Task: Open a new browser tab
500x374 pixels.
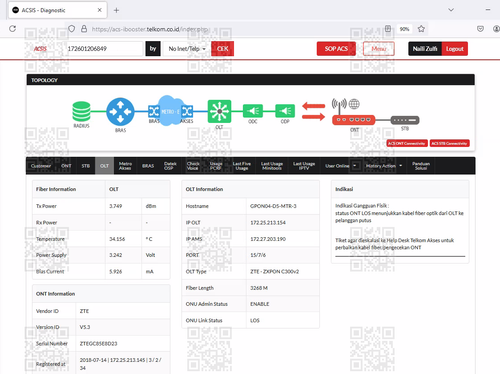Action: coord(116,10)
